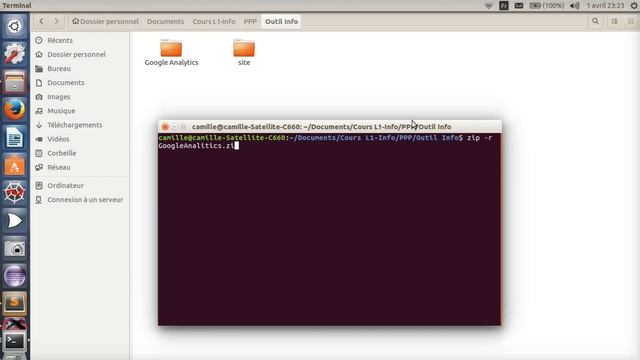
Task: Launch Firefox from the dock
Action: tap(14, 109)
